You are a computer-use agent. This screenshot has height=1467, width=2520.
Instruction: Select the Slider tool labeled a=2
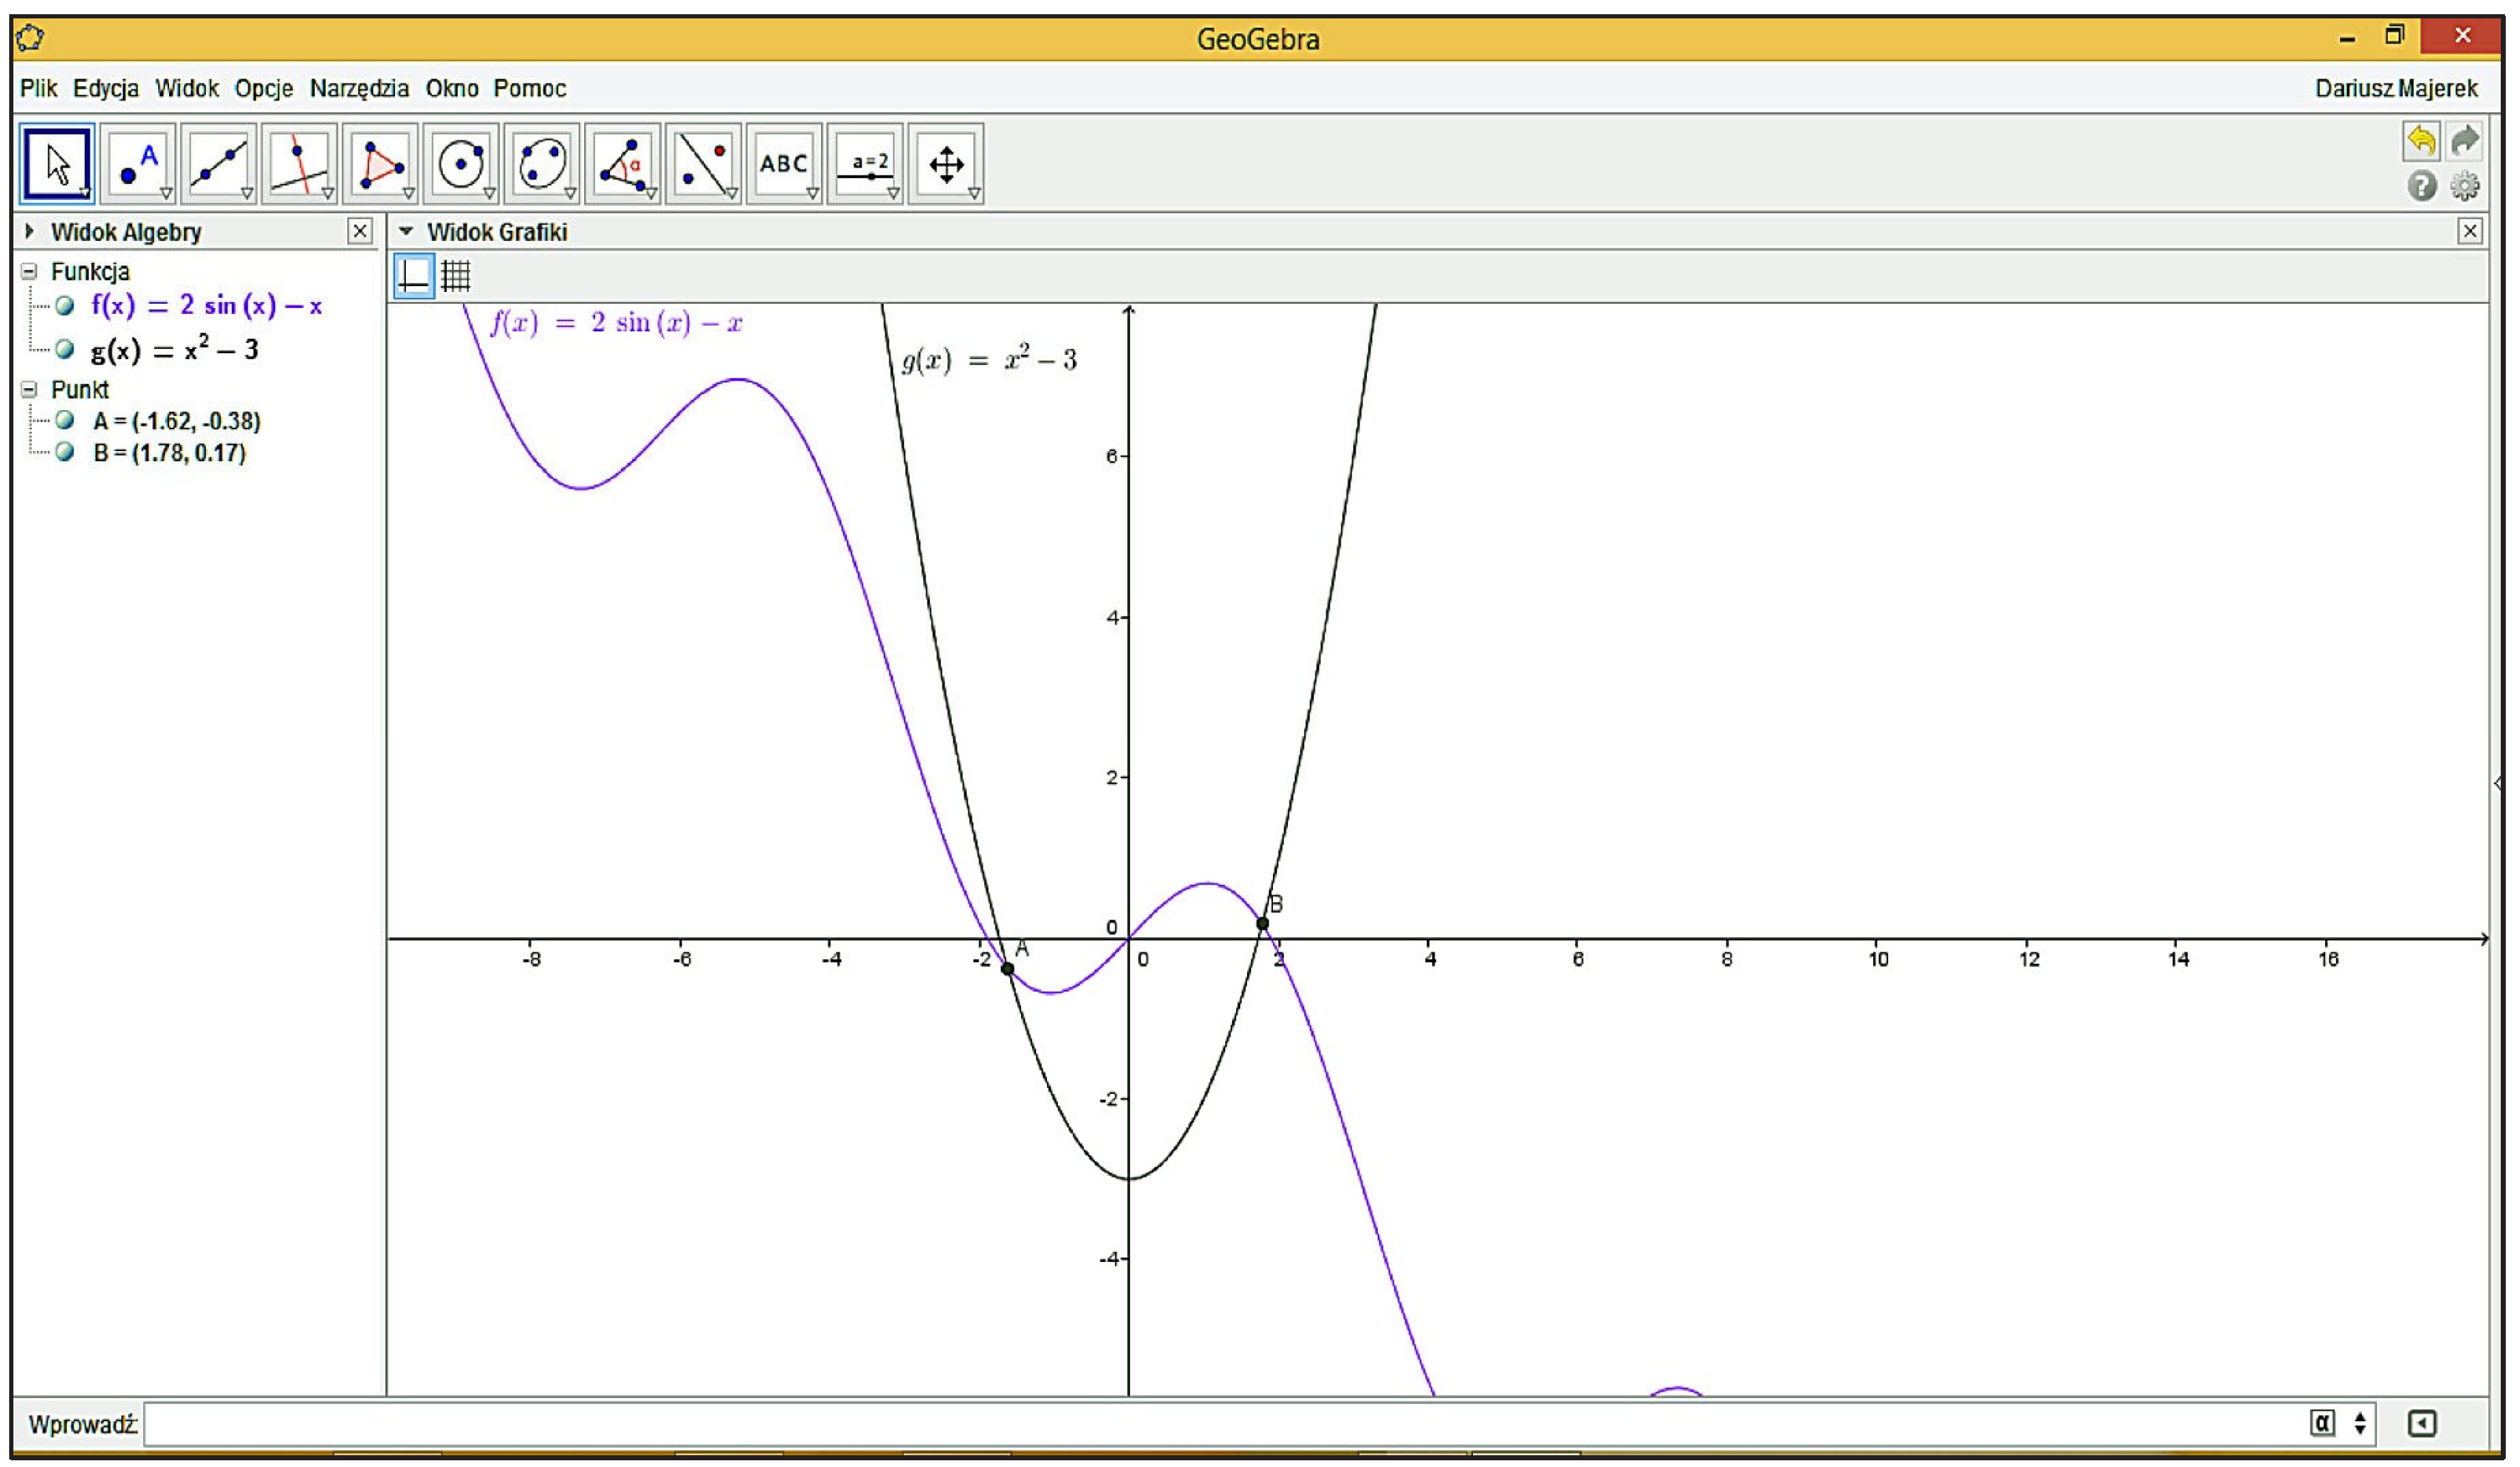click(865, 164)
